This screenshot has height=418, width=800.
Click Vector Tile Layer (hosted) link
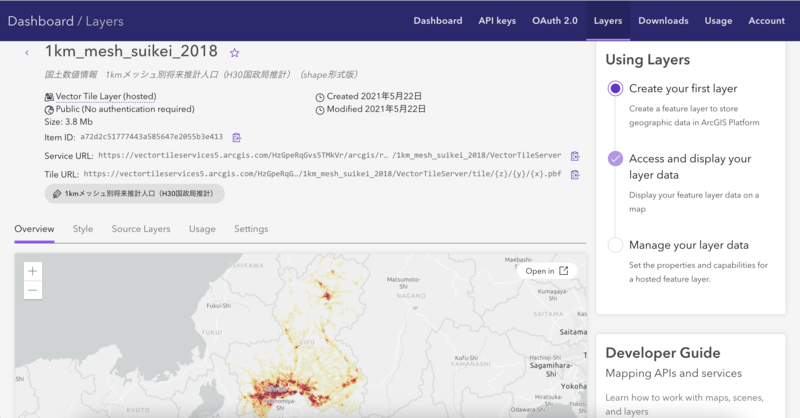tap(106, 96)
